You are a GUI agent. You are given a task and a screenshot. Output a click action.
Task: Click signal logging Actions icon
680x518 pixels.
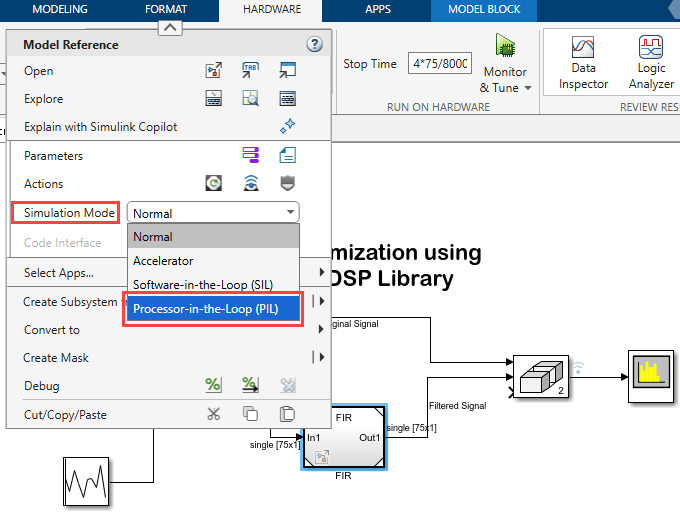coord(251,183)
